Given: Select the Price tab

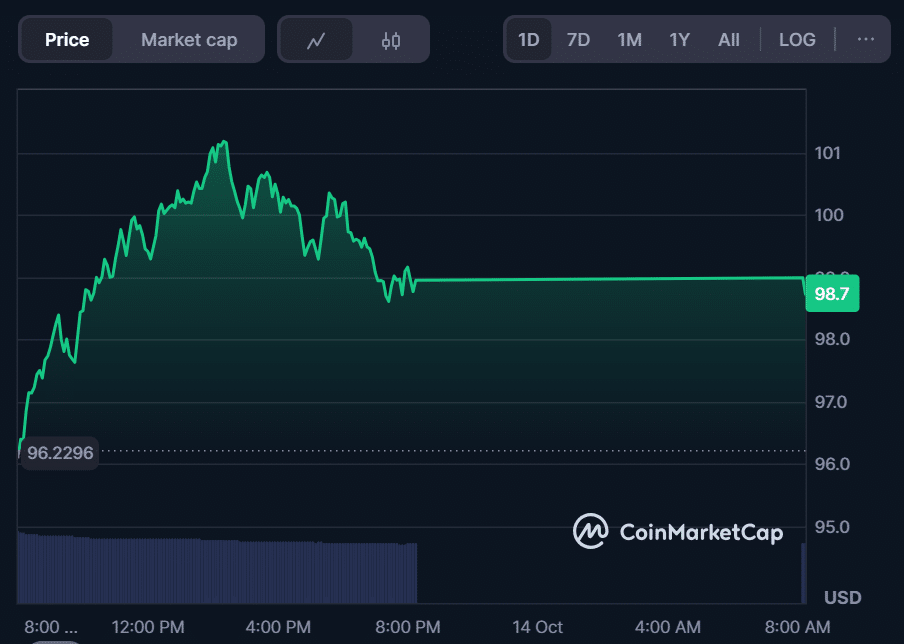Looking at the screenshot, I should pos(67,40).
